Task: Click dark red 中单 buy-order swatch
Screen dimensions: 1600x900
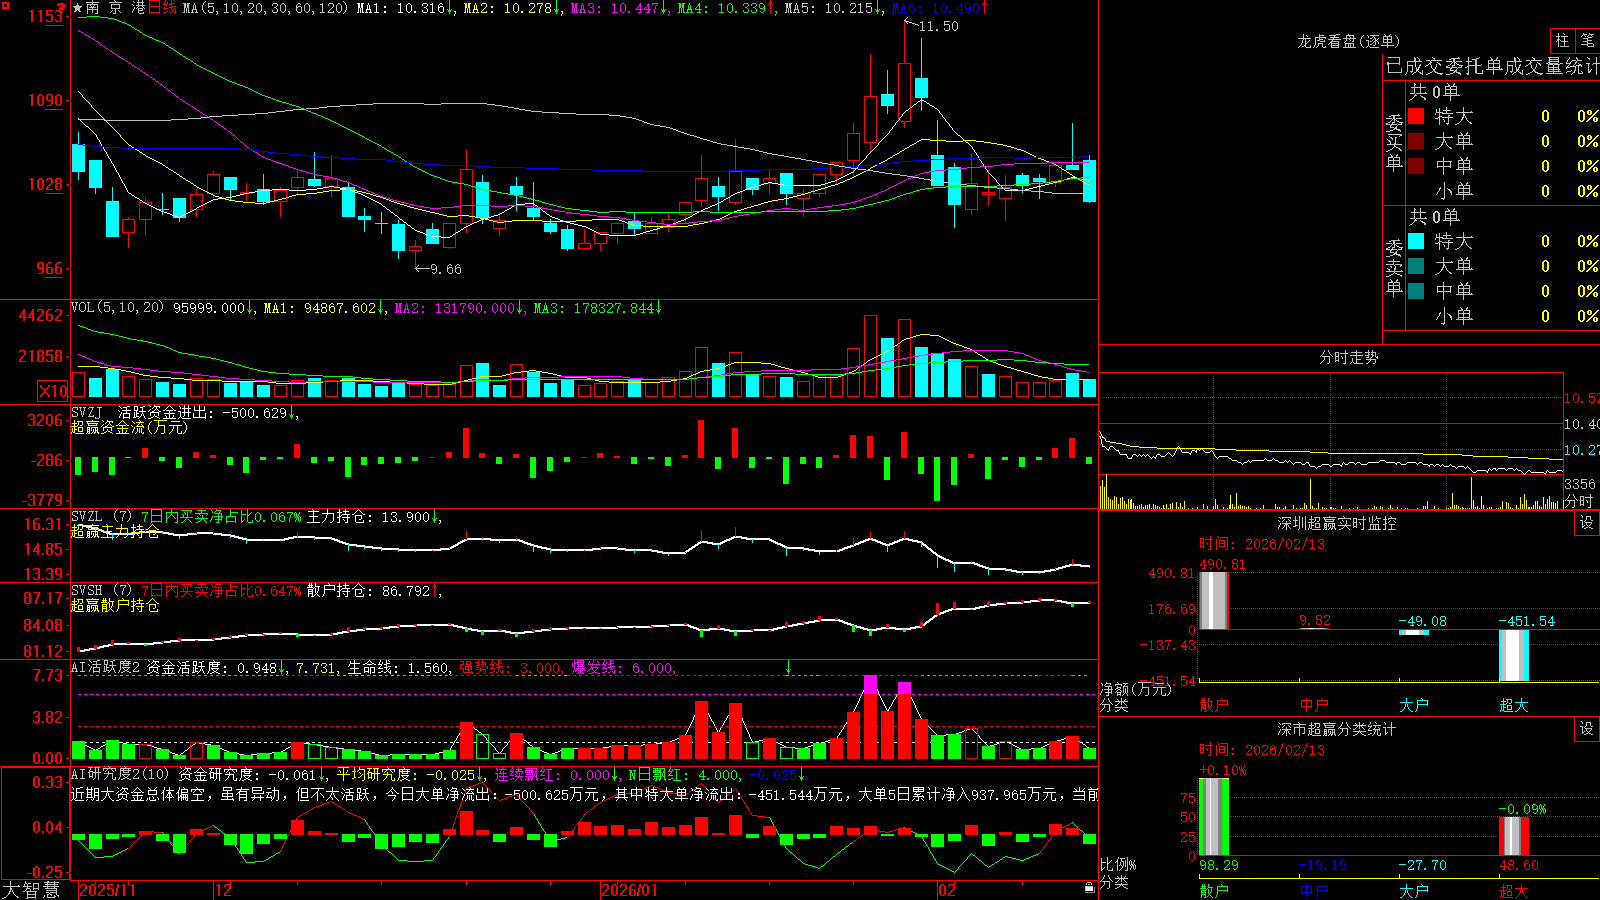Action: point(1416,166)
